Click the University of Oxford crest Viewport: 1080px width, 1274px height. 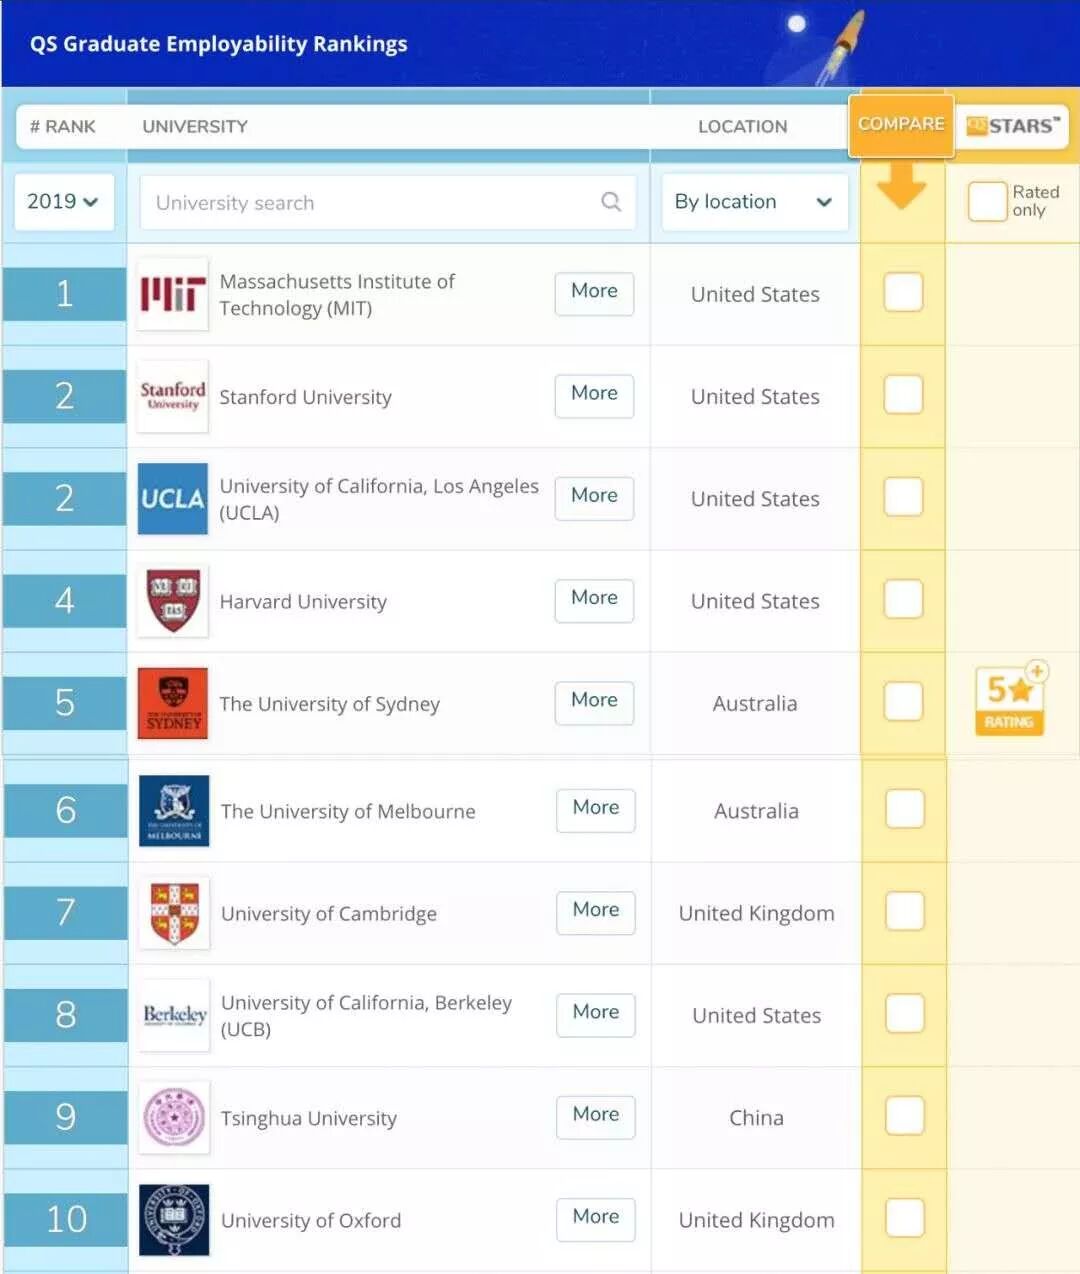[174, 1220]
